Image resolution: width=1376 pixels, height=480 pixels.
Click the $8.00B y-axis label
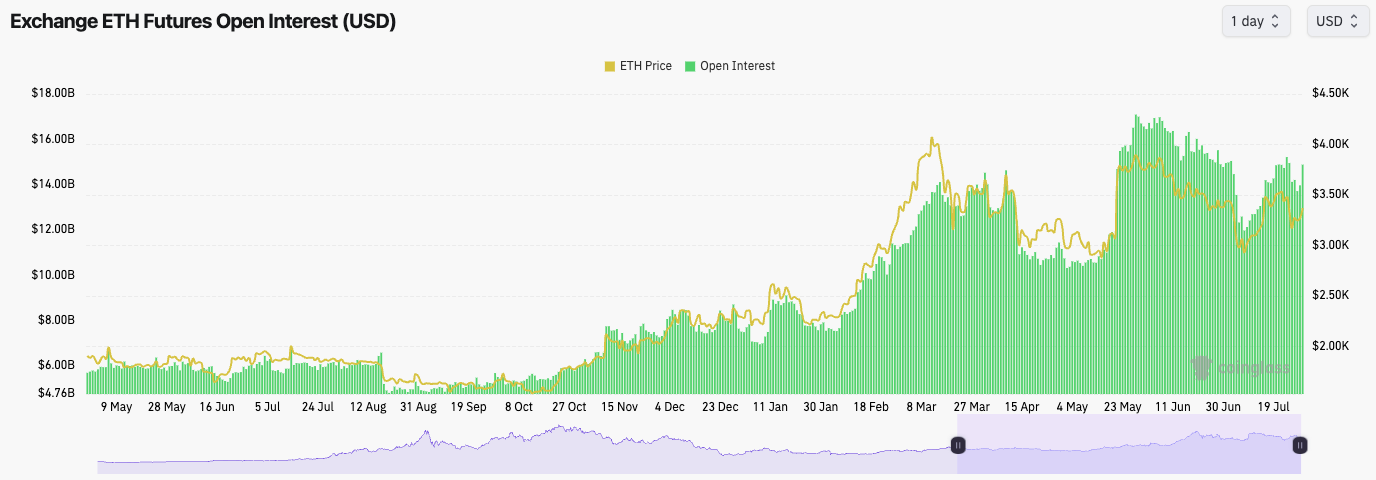(x=57, y=320)
